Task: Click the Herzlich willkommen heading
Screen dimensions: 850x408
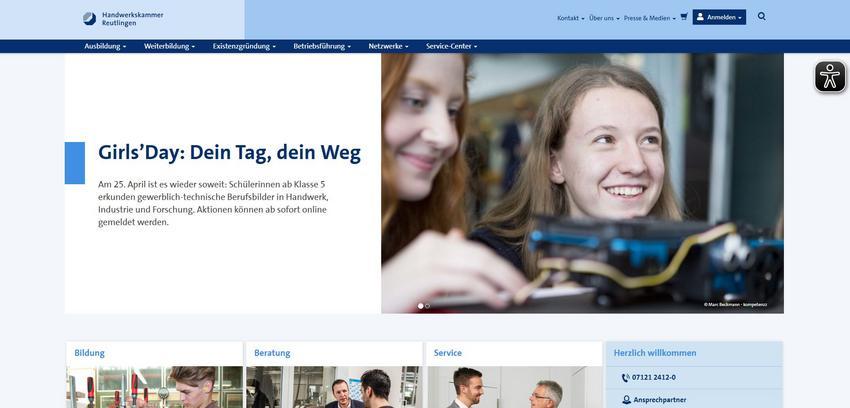Action: click(x=655, y=353)
